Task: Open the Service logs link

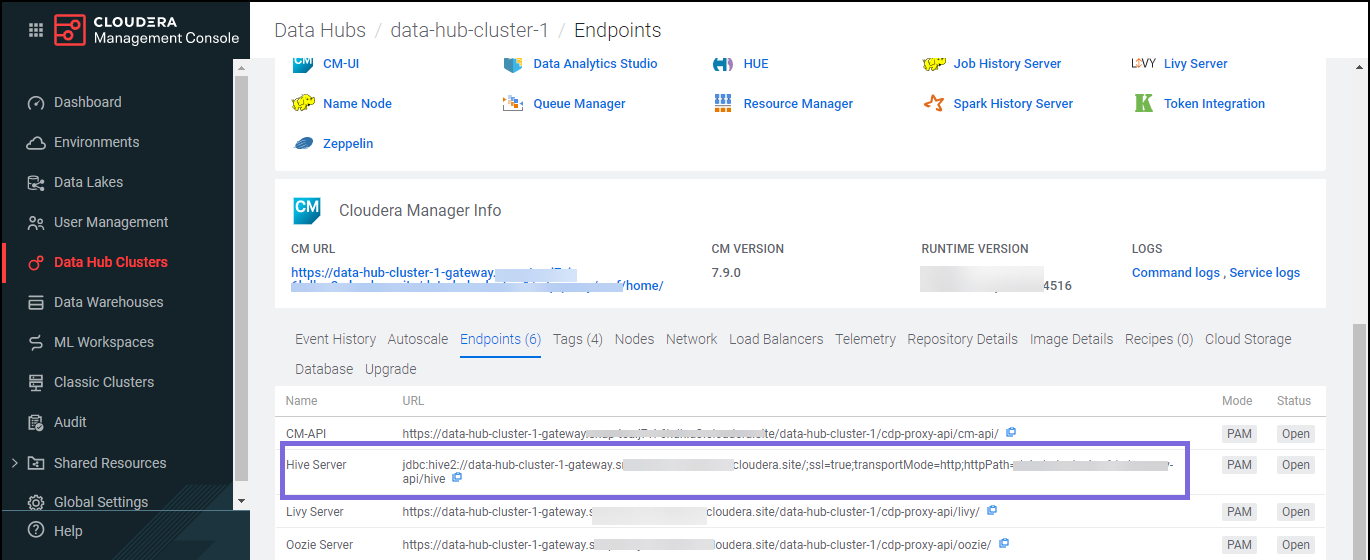Action: tap(1264, 272)
